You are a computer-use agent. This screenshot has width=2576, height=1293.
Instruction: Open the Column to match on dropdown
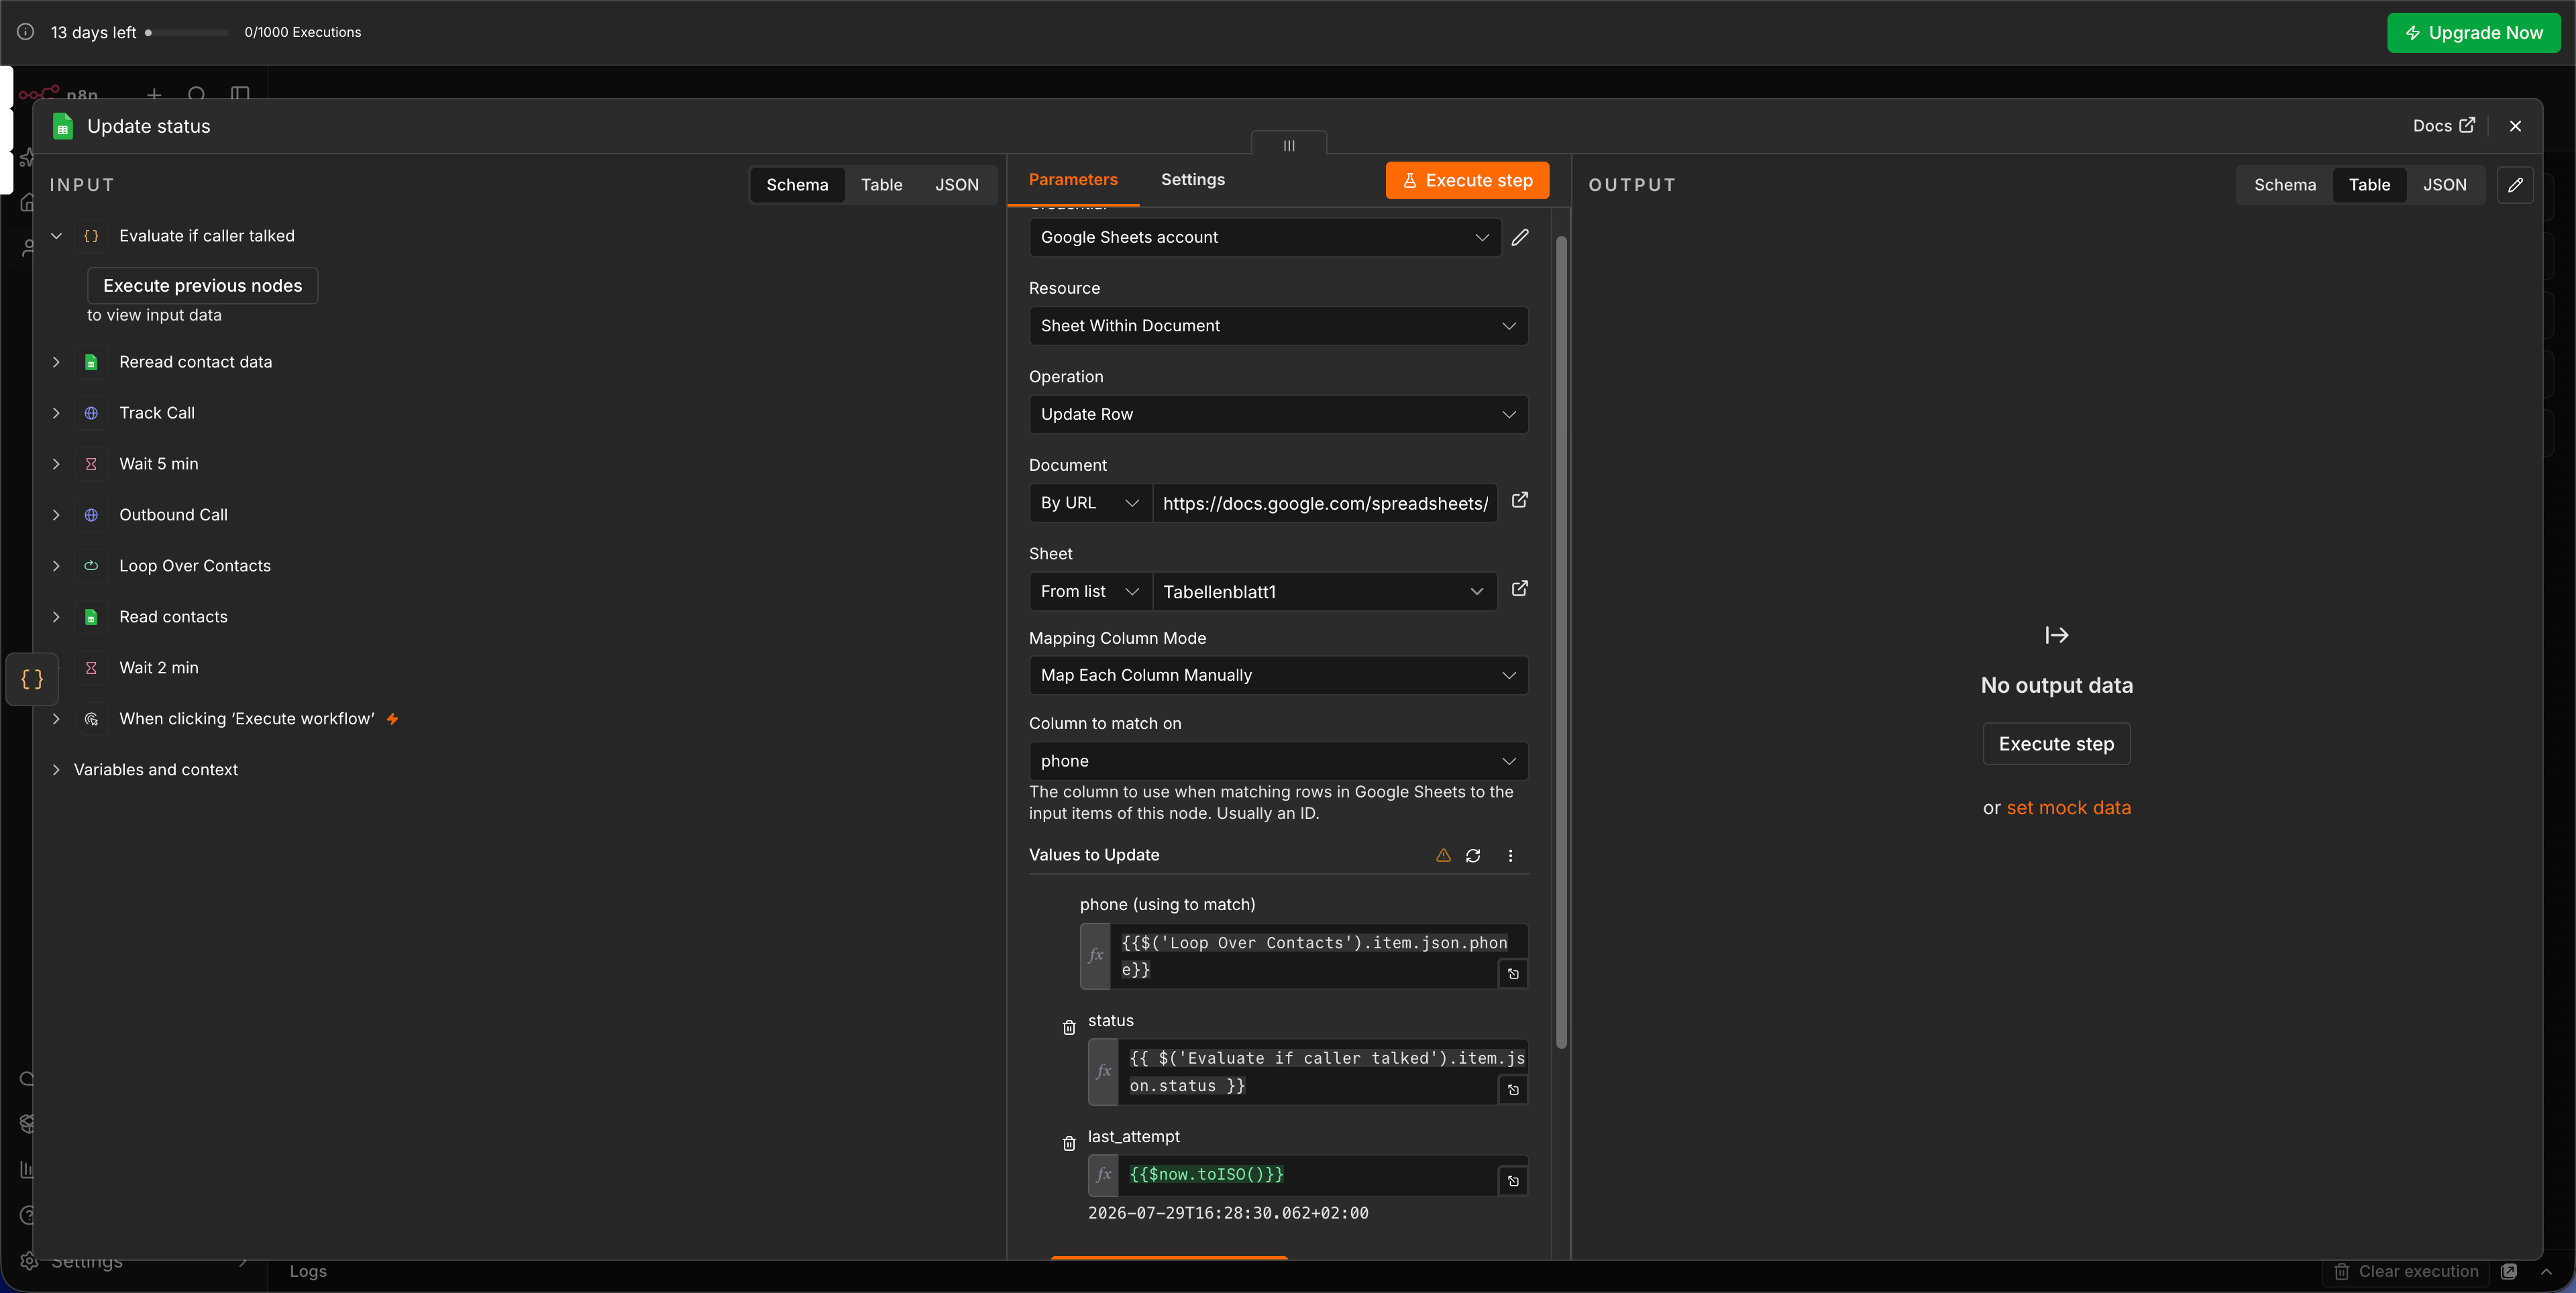point(1278,761)
